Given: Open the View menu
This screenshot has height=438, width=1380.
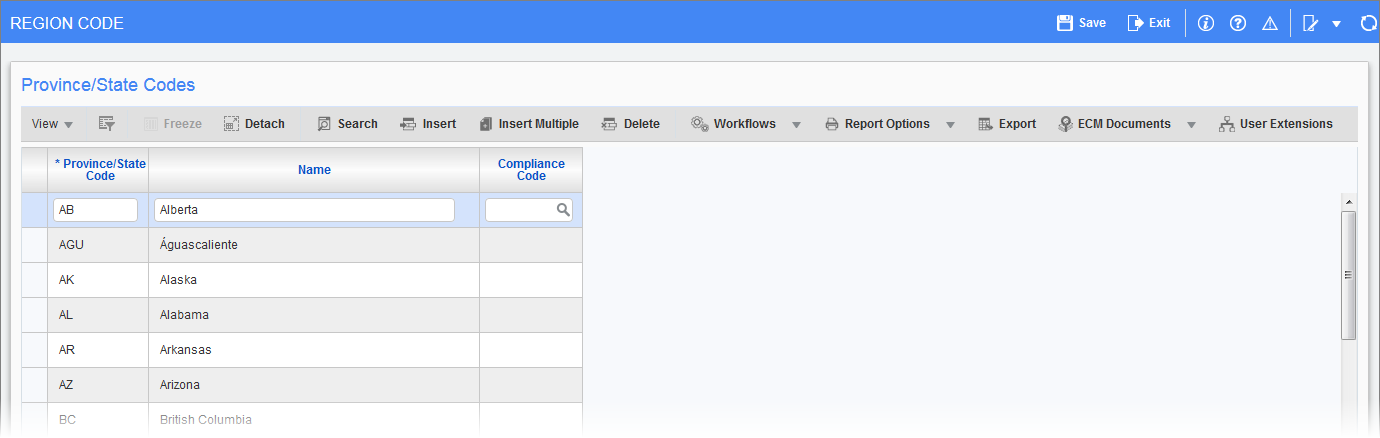Looking at the screenshot, I should pos(53,124).
